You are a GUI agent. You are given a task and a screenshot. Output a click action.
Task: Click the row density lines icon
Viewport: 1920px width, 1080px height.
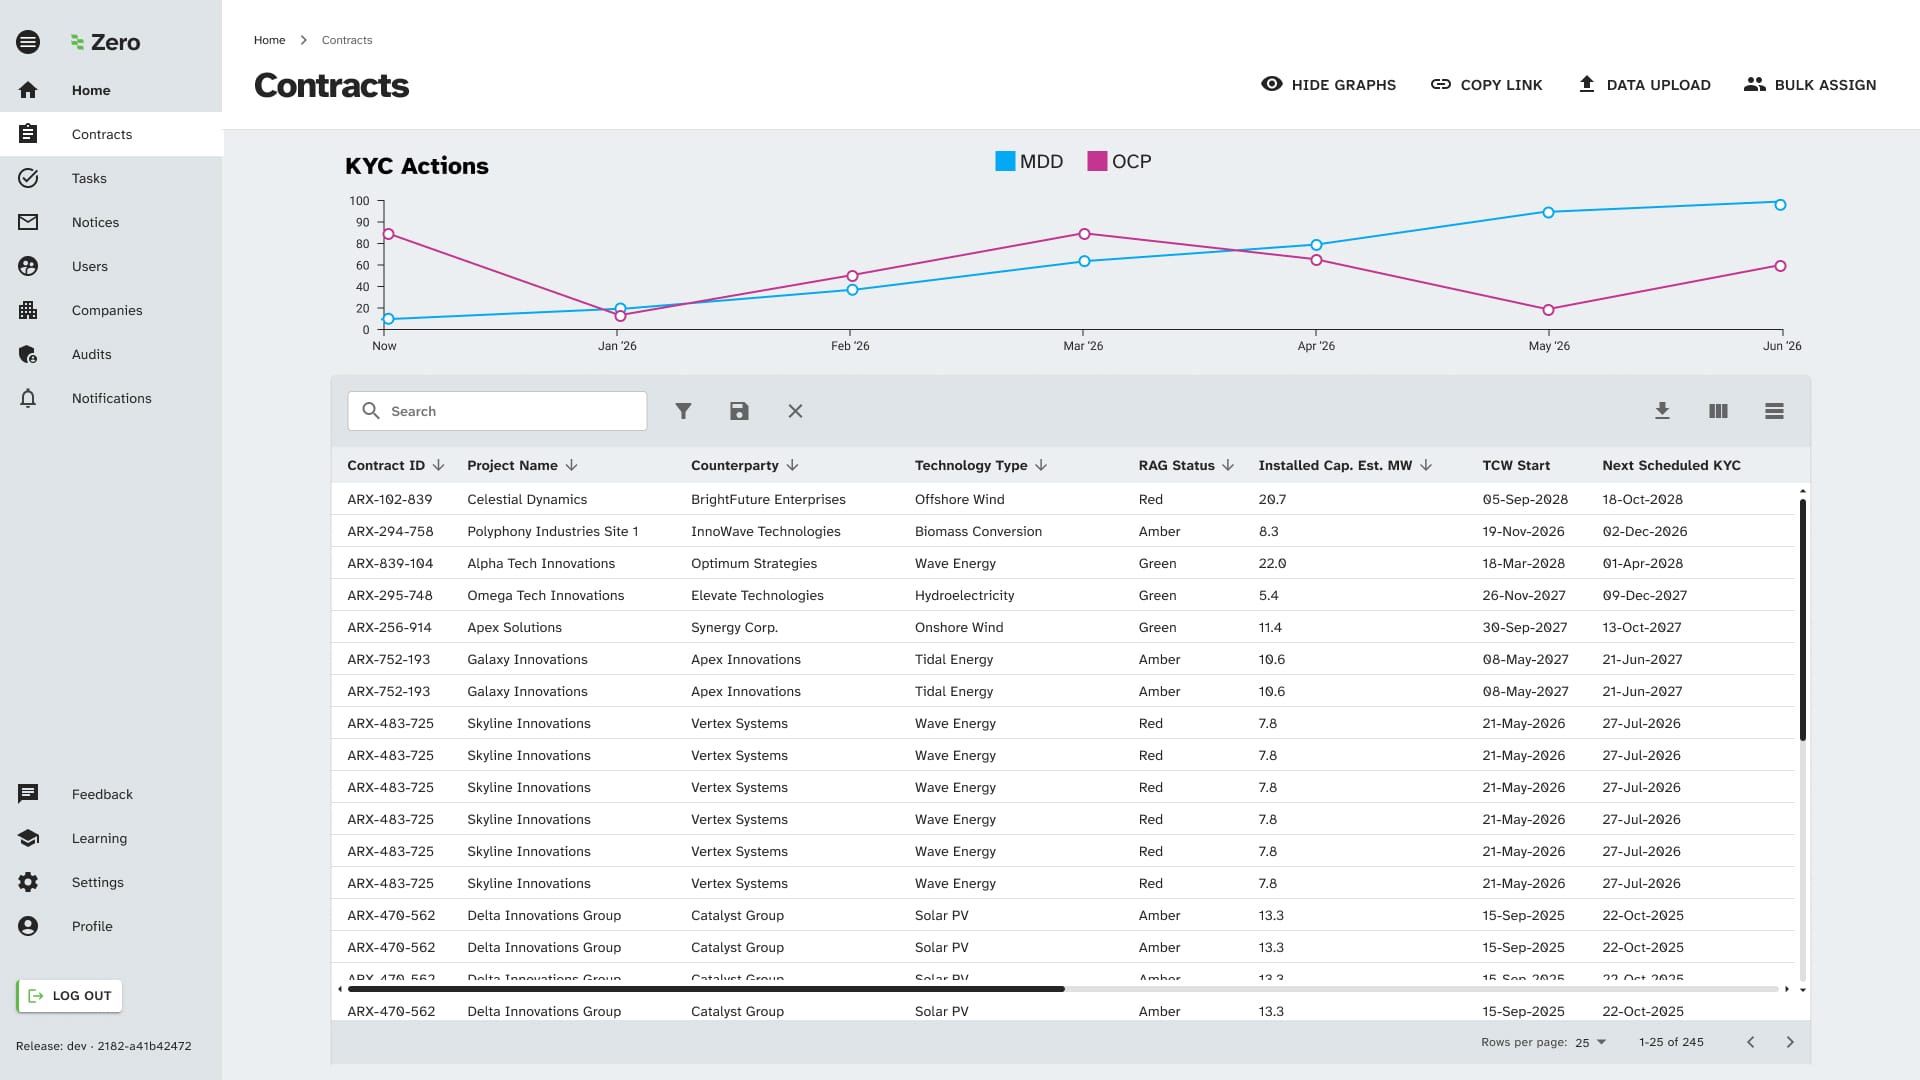1774,411
